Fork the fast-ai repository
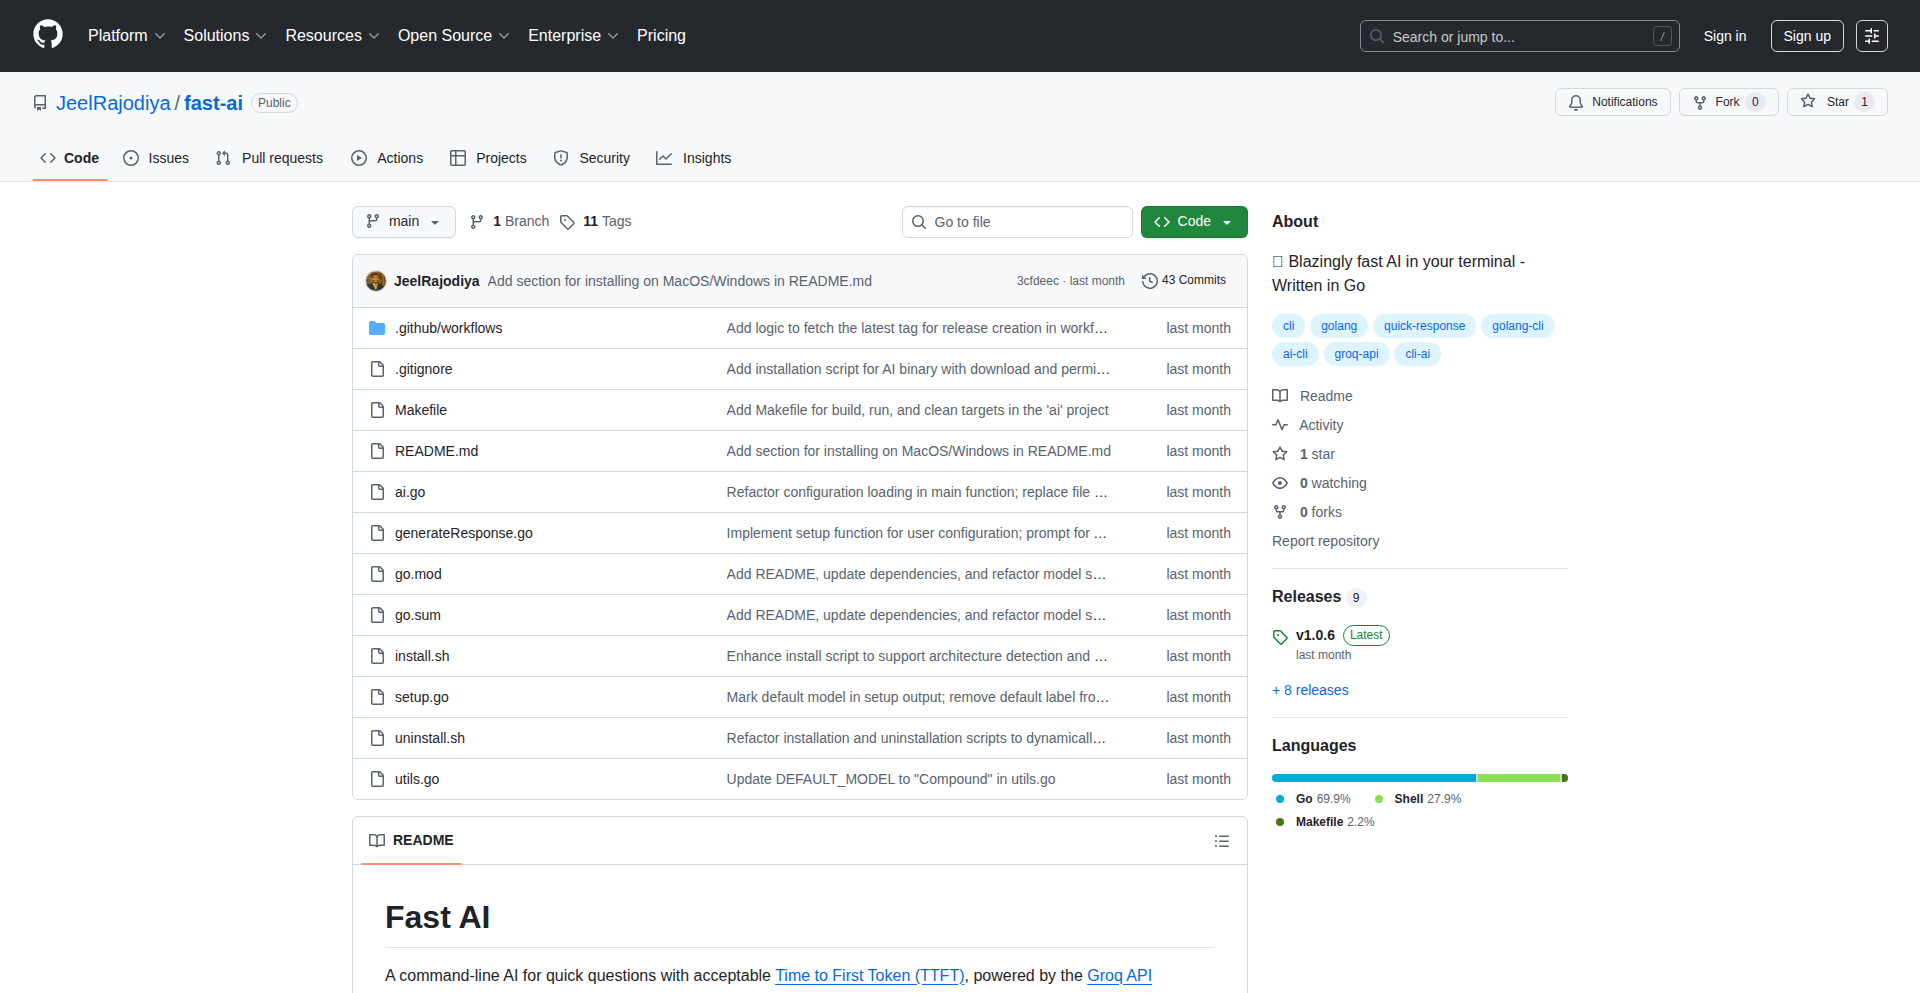This screenshot has width=1920, height=993. pyautogui.click(x=1727, y=102)
